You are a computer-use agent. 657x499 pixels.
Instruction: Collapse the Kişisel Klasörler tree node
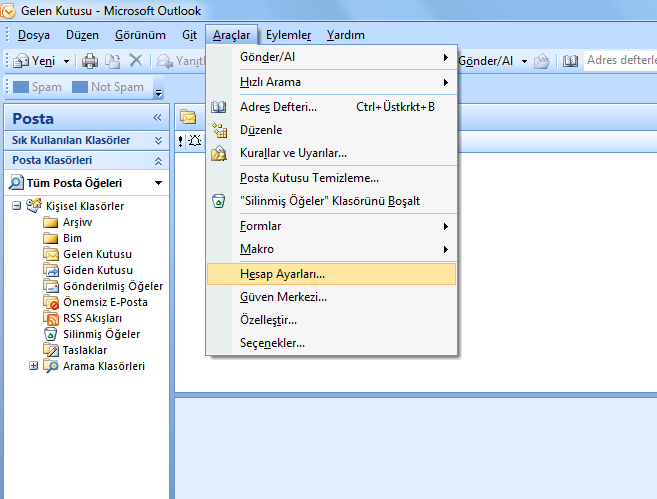(x=17, y=206)
